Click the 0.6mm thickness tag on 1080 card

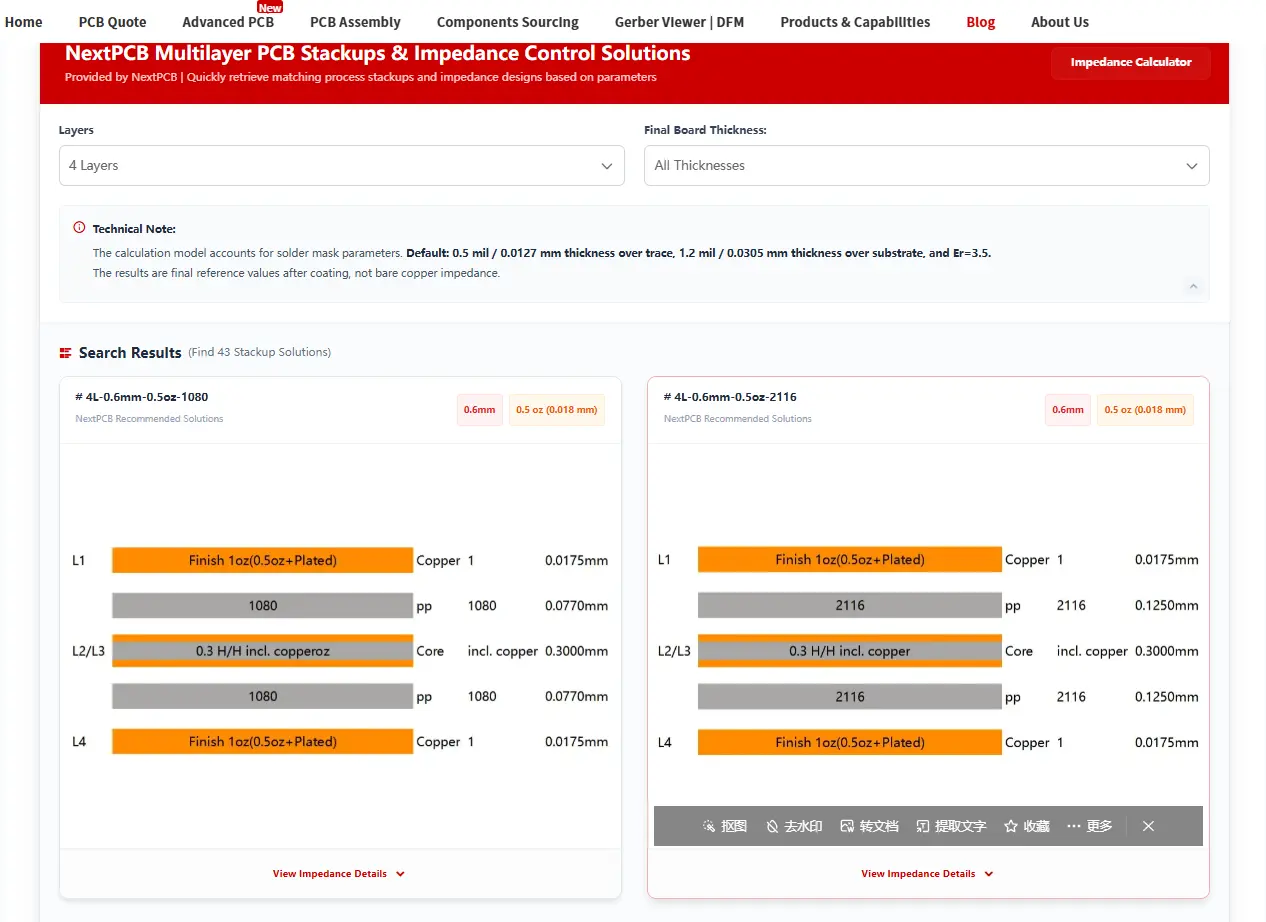pyautogui.click(x=479, y=410)
